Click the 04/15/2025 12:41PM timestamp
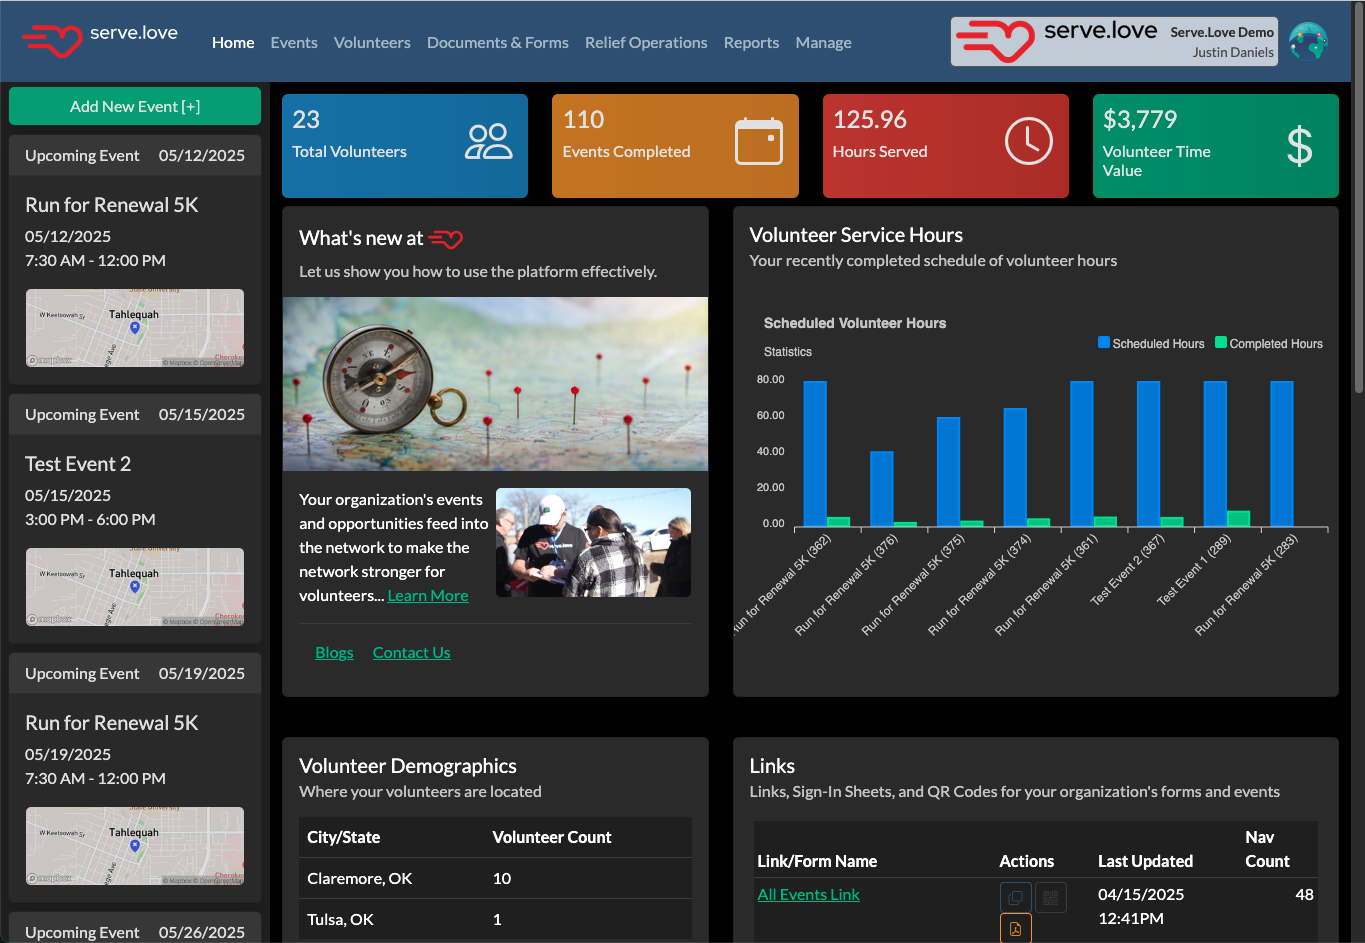Image resolution: width=1365 pixels, height=943 pixels. coord(1141,906)
